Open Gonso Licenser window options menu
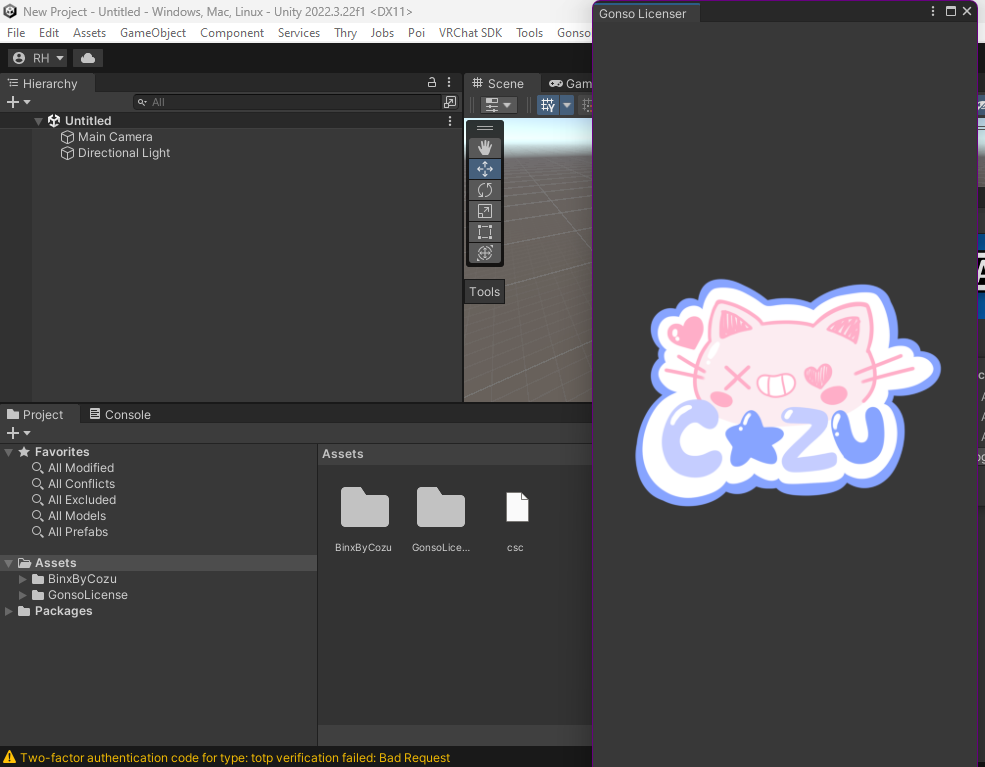Image resolution: width=985 pixels, height=767 pixels. (933, 11)
